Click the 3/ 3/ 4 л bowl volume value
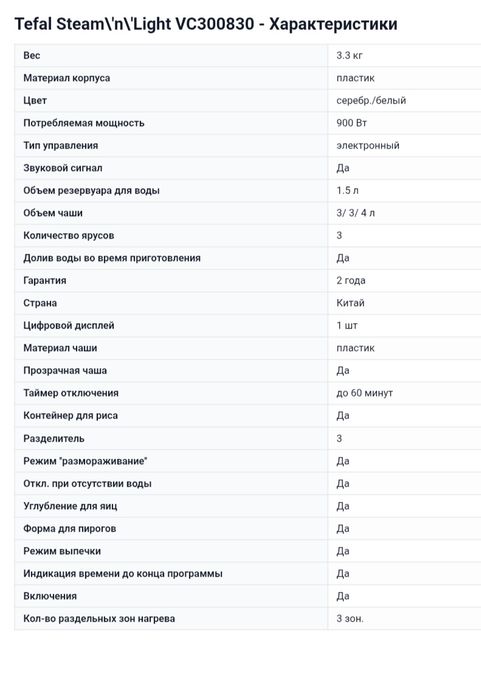 click(x=355, y=213)
